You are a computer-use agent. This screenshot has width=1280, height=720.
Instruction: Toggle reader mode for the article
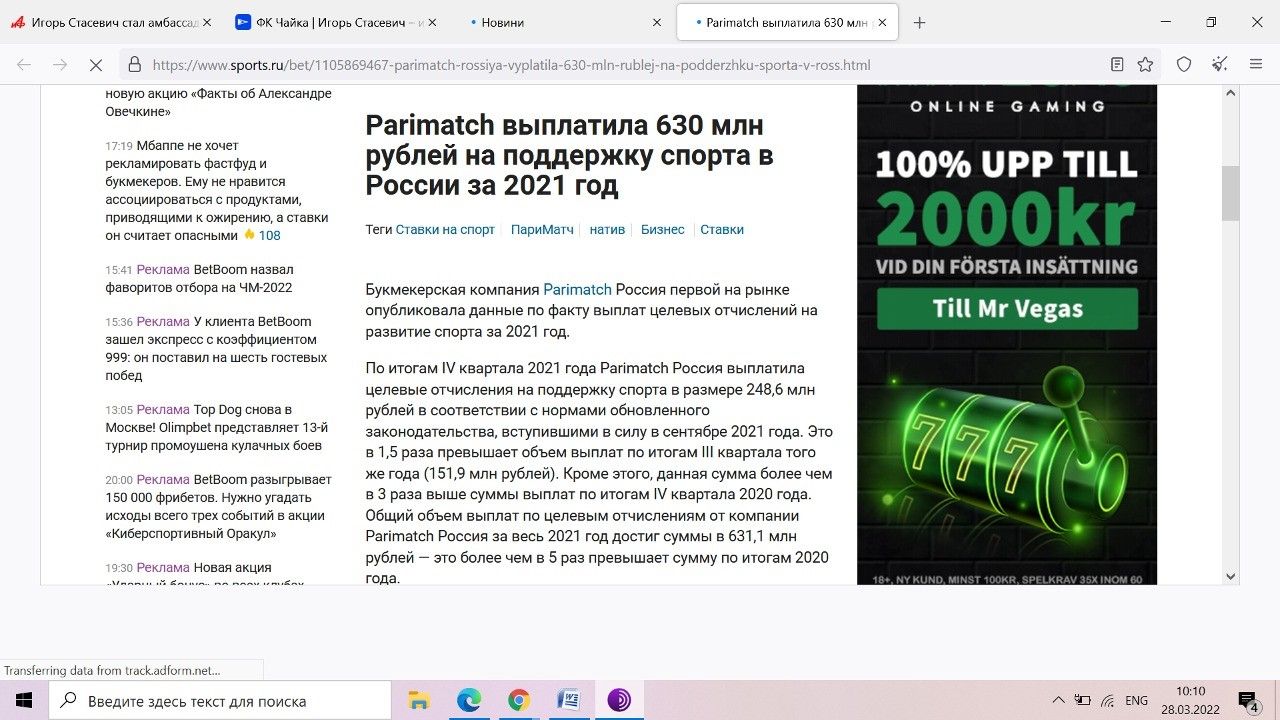pyautogui.click(x=1117, y=63)
